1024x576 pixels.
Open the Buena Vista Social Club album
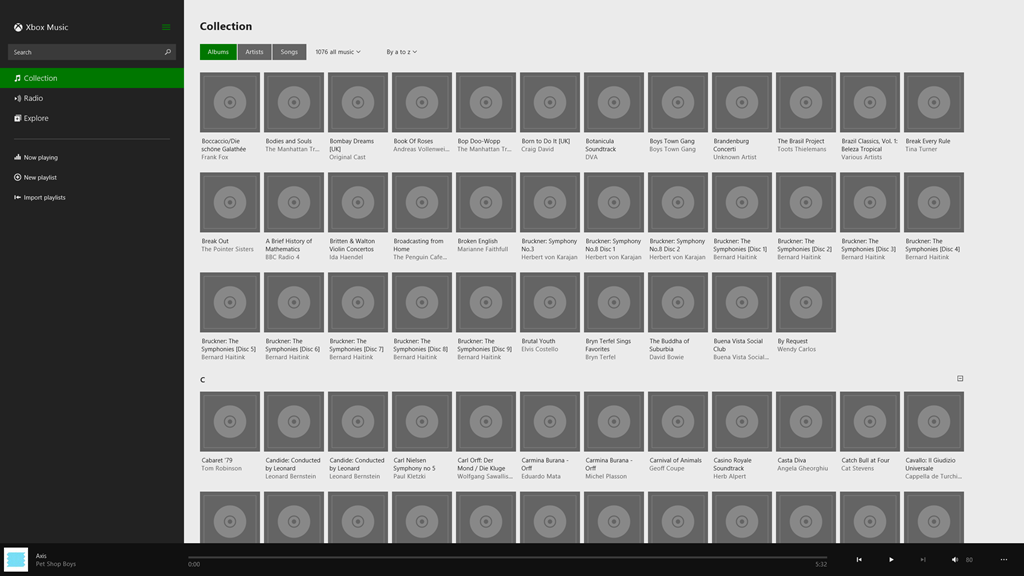coord(742,302)
